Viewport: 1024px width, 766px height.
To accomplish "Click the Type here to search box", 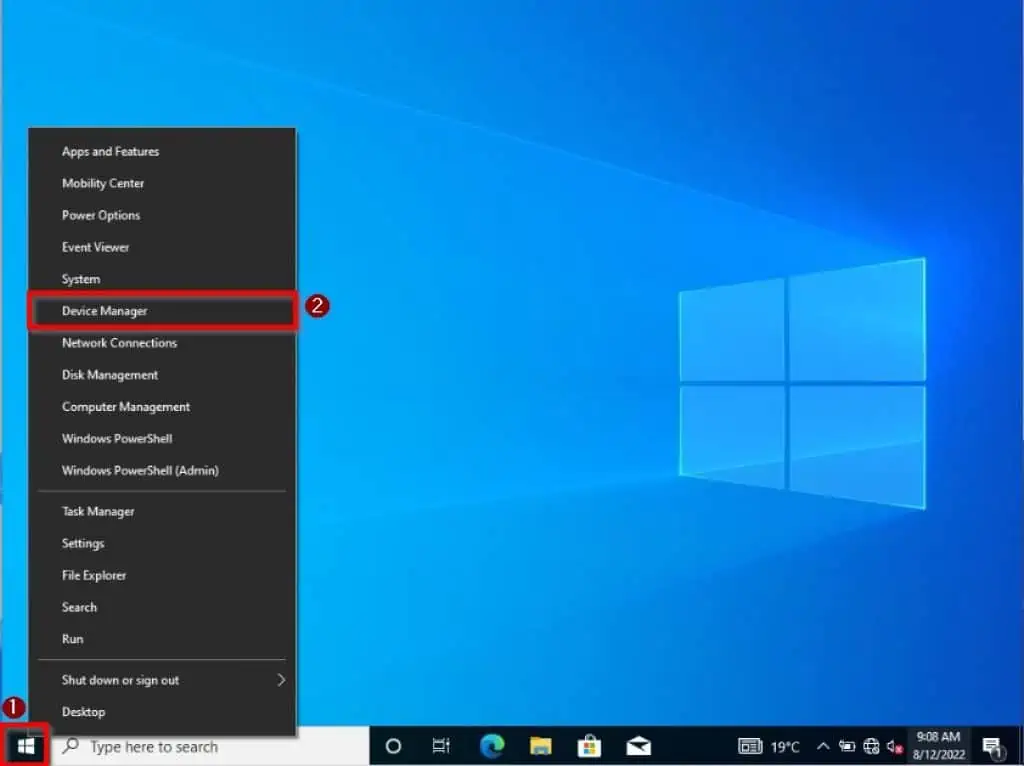I will (x=210, y=746).
